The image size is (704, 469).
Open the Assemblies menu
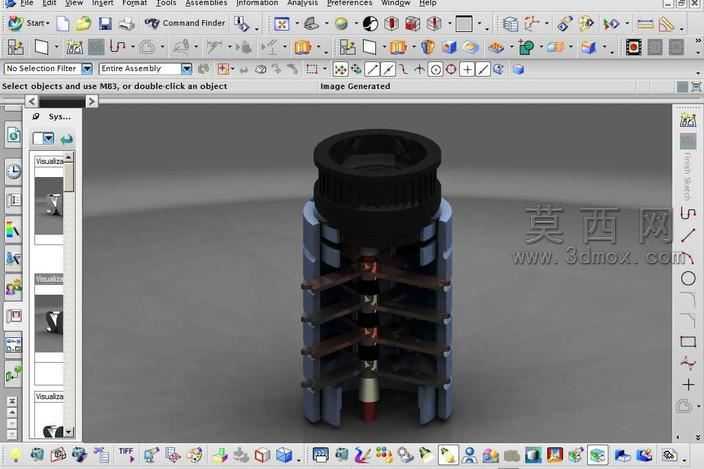[x=206, y=3]
